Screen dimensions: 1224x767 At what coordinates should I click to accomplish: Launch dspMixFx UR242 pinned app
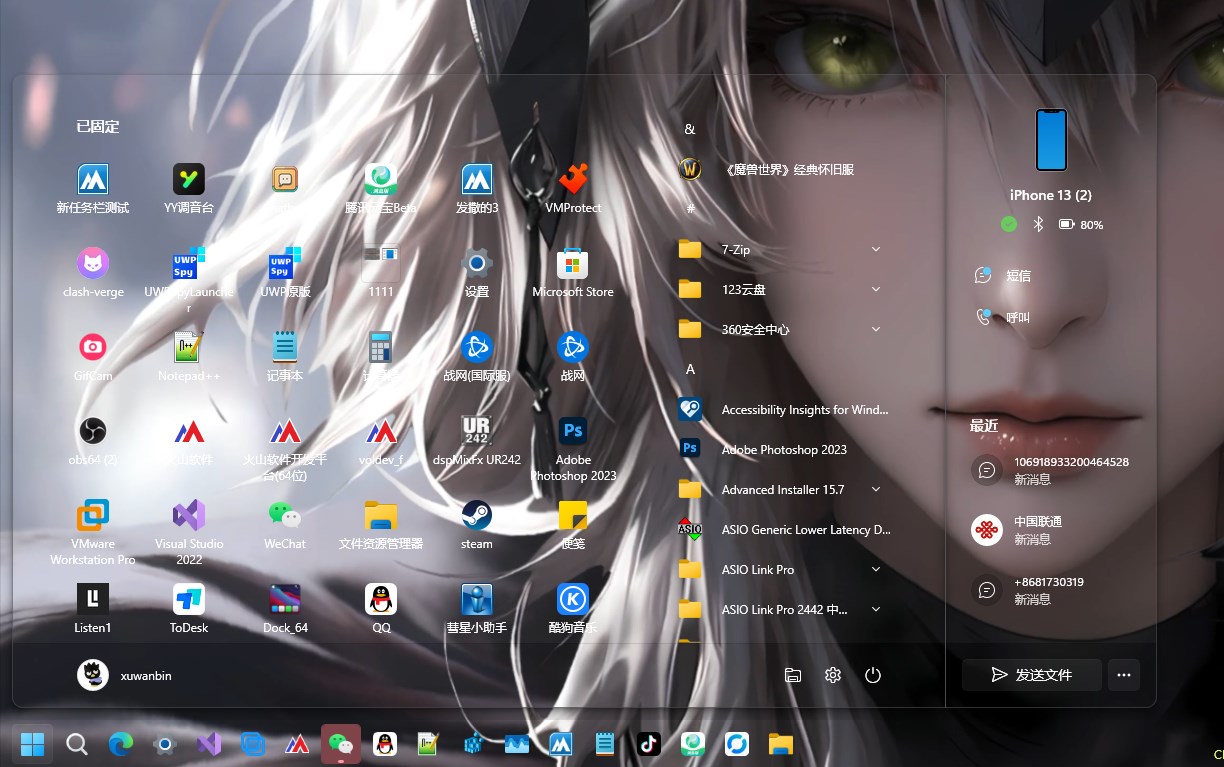477,441
